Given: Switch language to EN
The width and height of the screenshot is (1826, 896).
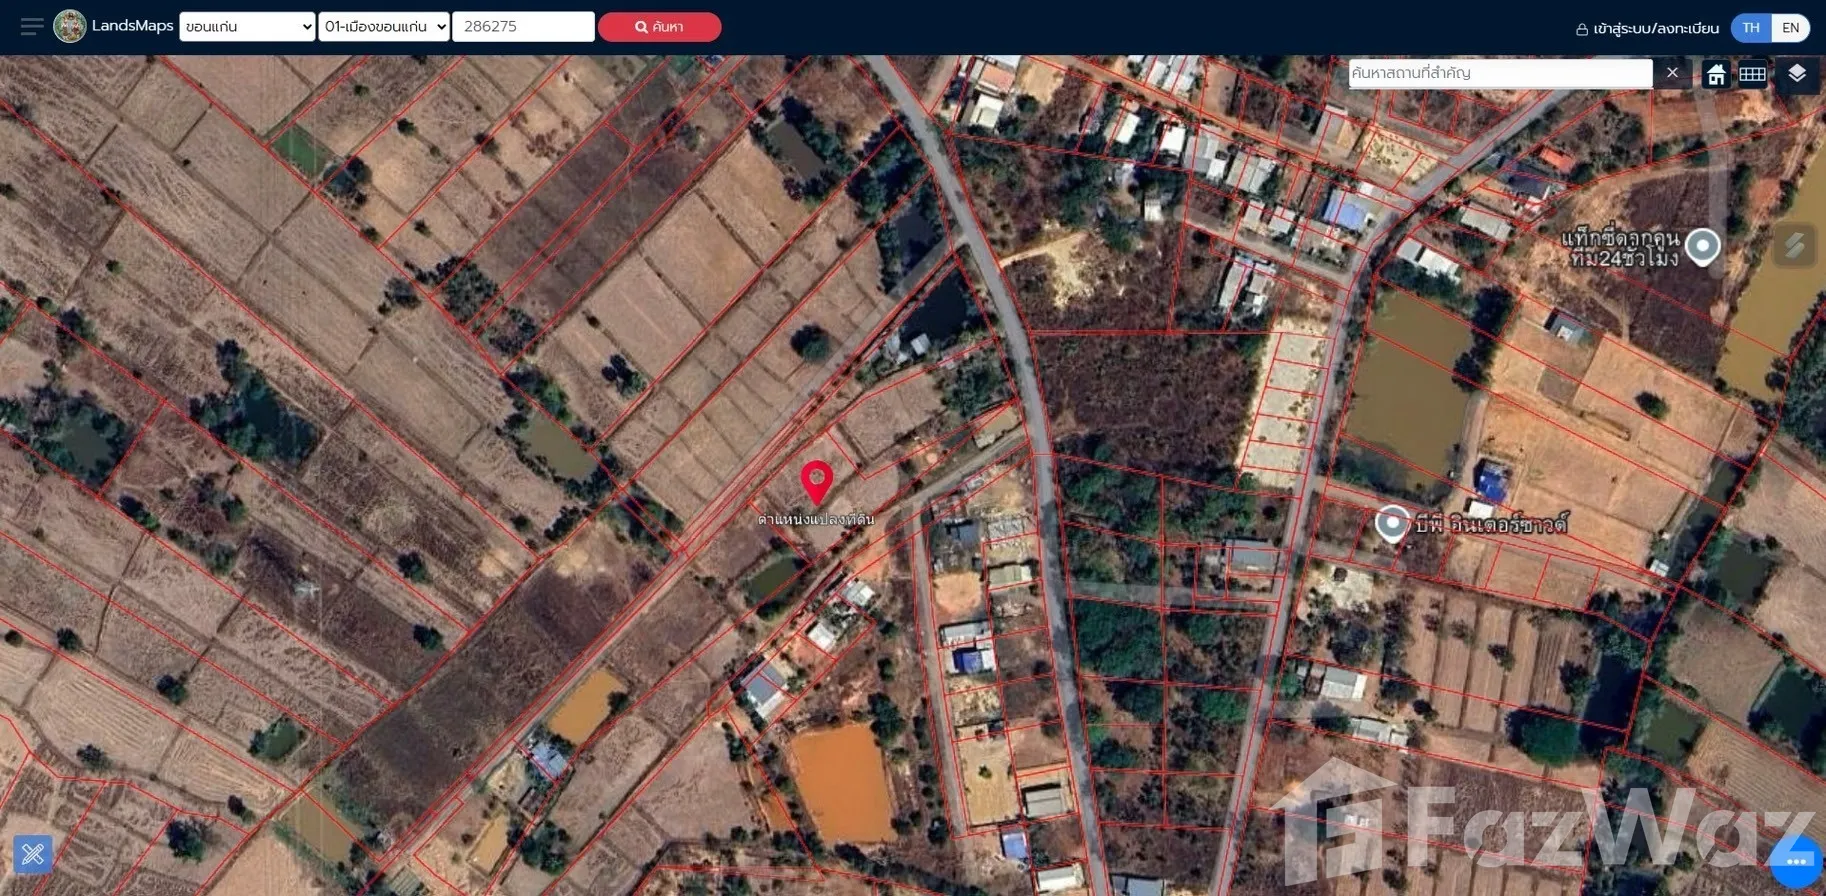Looking at the screenshot, I should 1790,28.
